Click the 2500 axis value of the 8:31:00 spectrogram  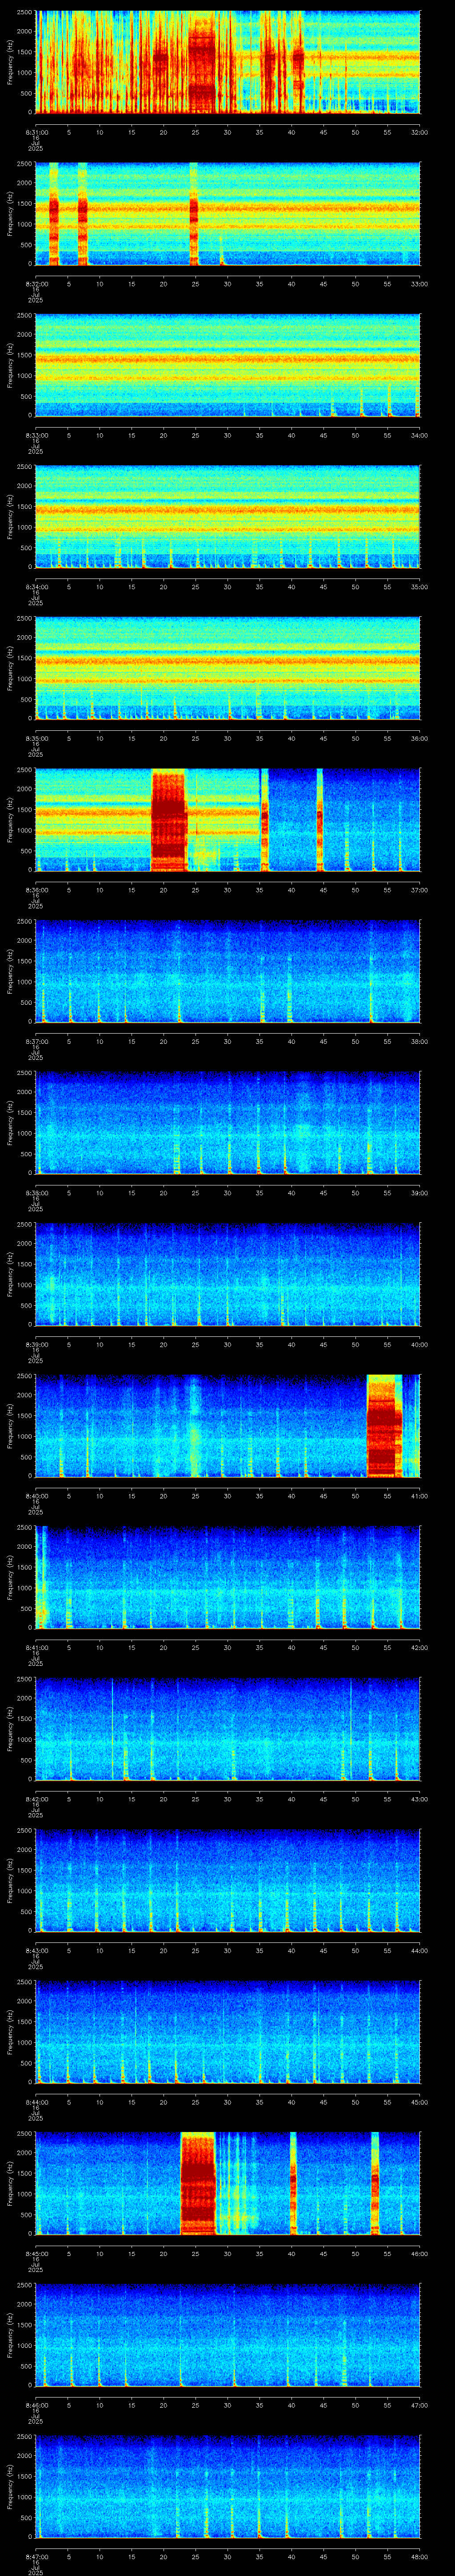[25, 13]
